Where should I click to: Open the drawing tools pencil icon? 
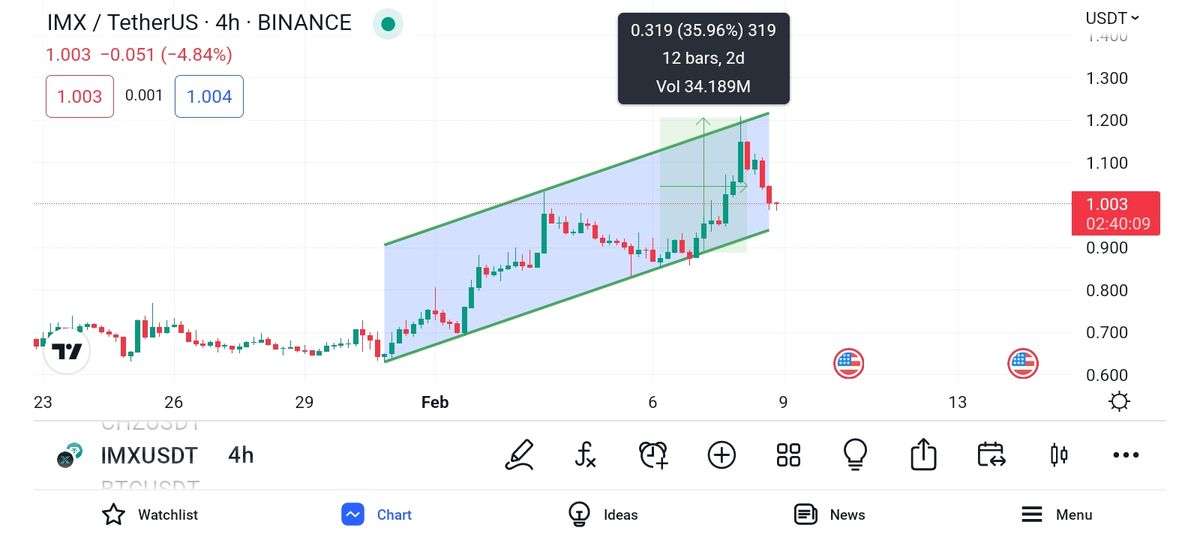click(x=519, y=455)
